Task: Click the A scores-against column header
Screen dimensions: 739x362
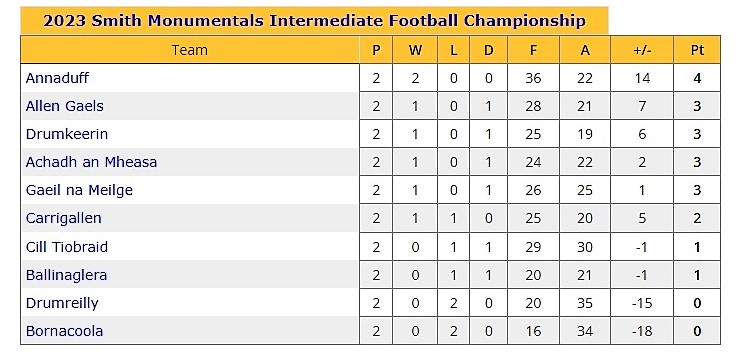Action: pyautogui.click(x=585, y=50)
